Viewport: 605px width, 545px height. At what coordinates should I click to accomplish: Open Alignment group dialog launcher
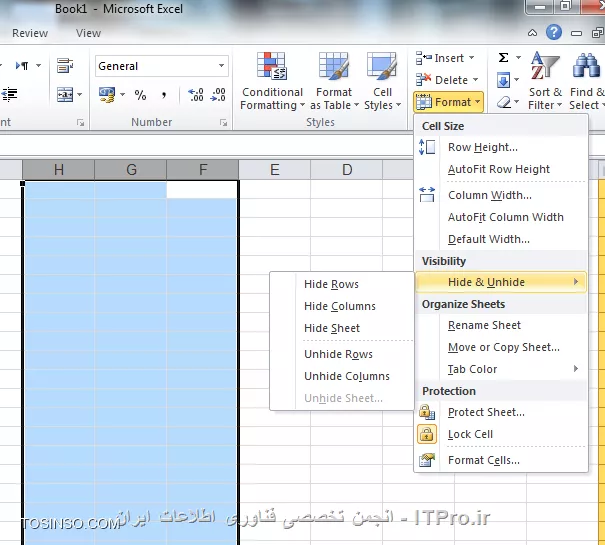(x=80, y=123)
